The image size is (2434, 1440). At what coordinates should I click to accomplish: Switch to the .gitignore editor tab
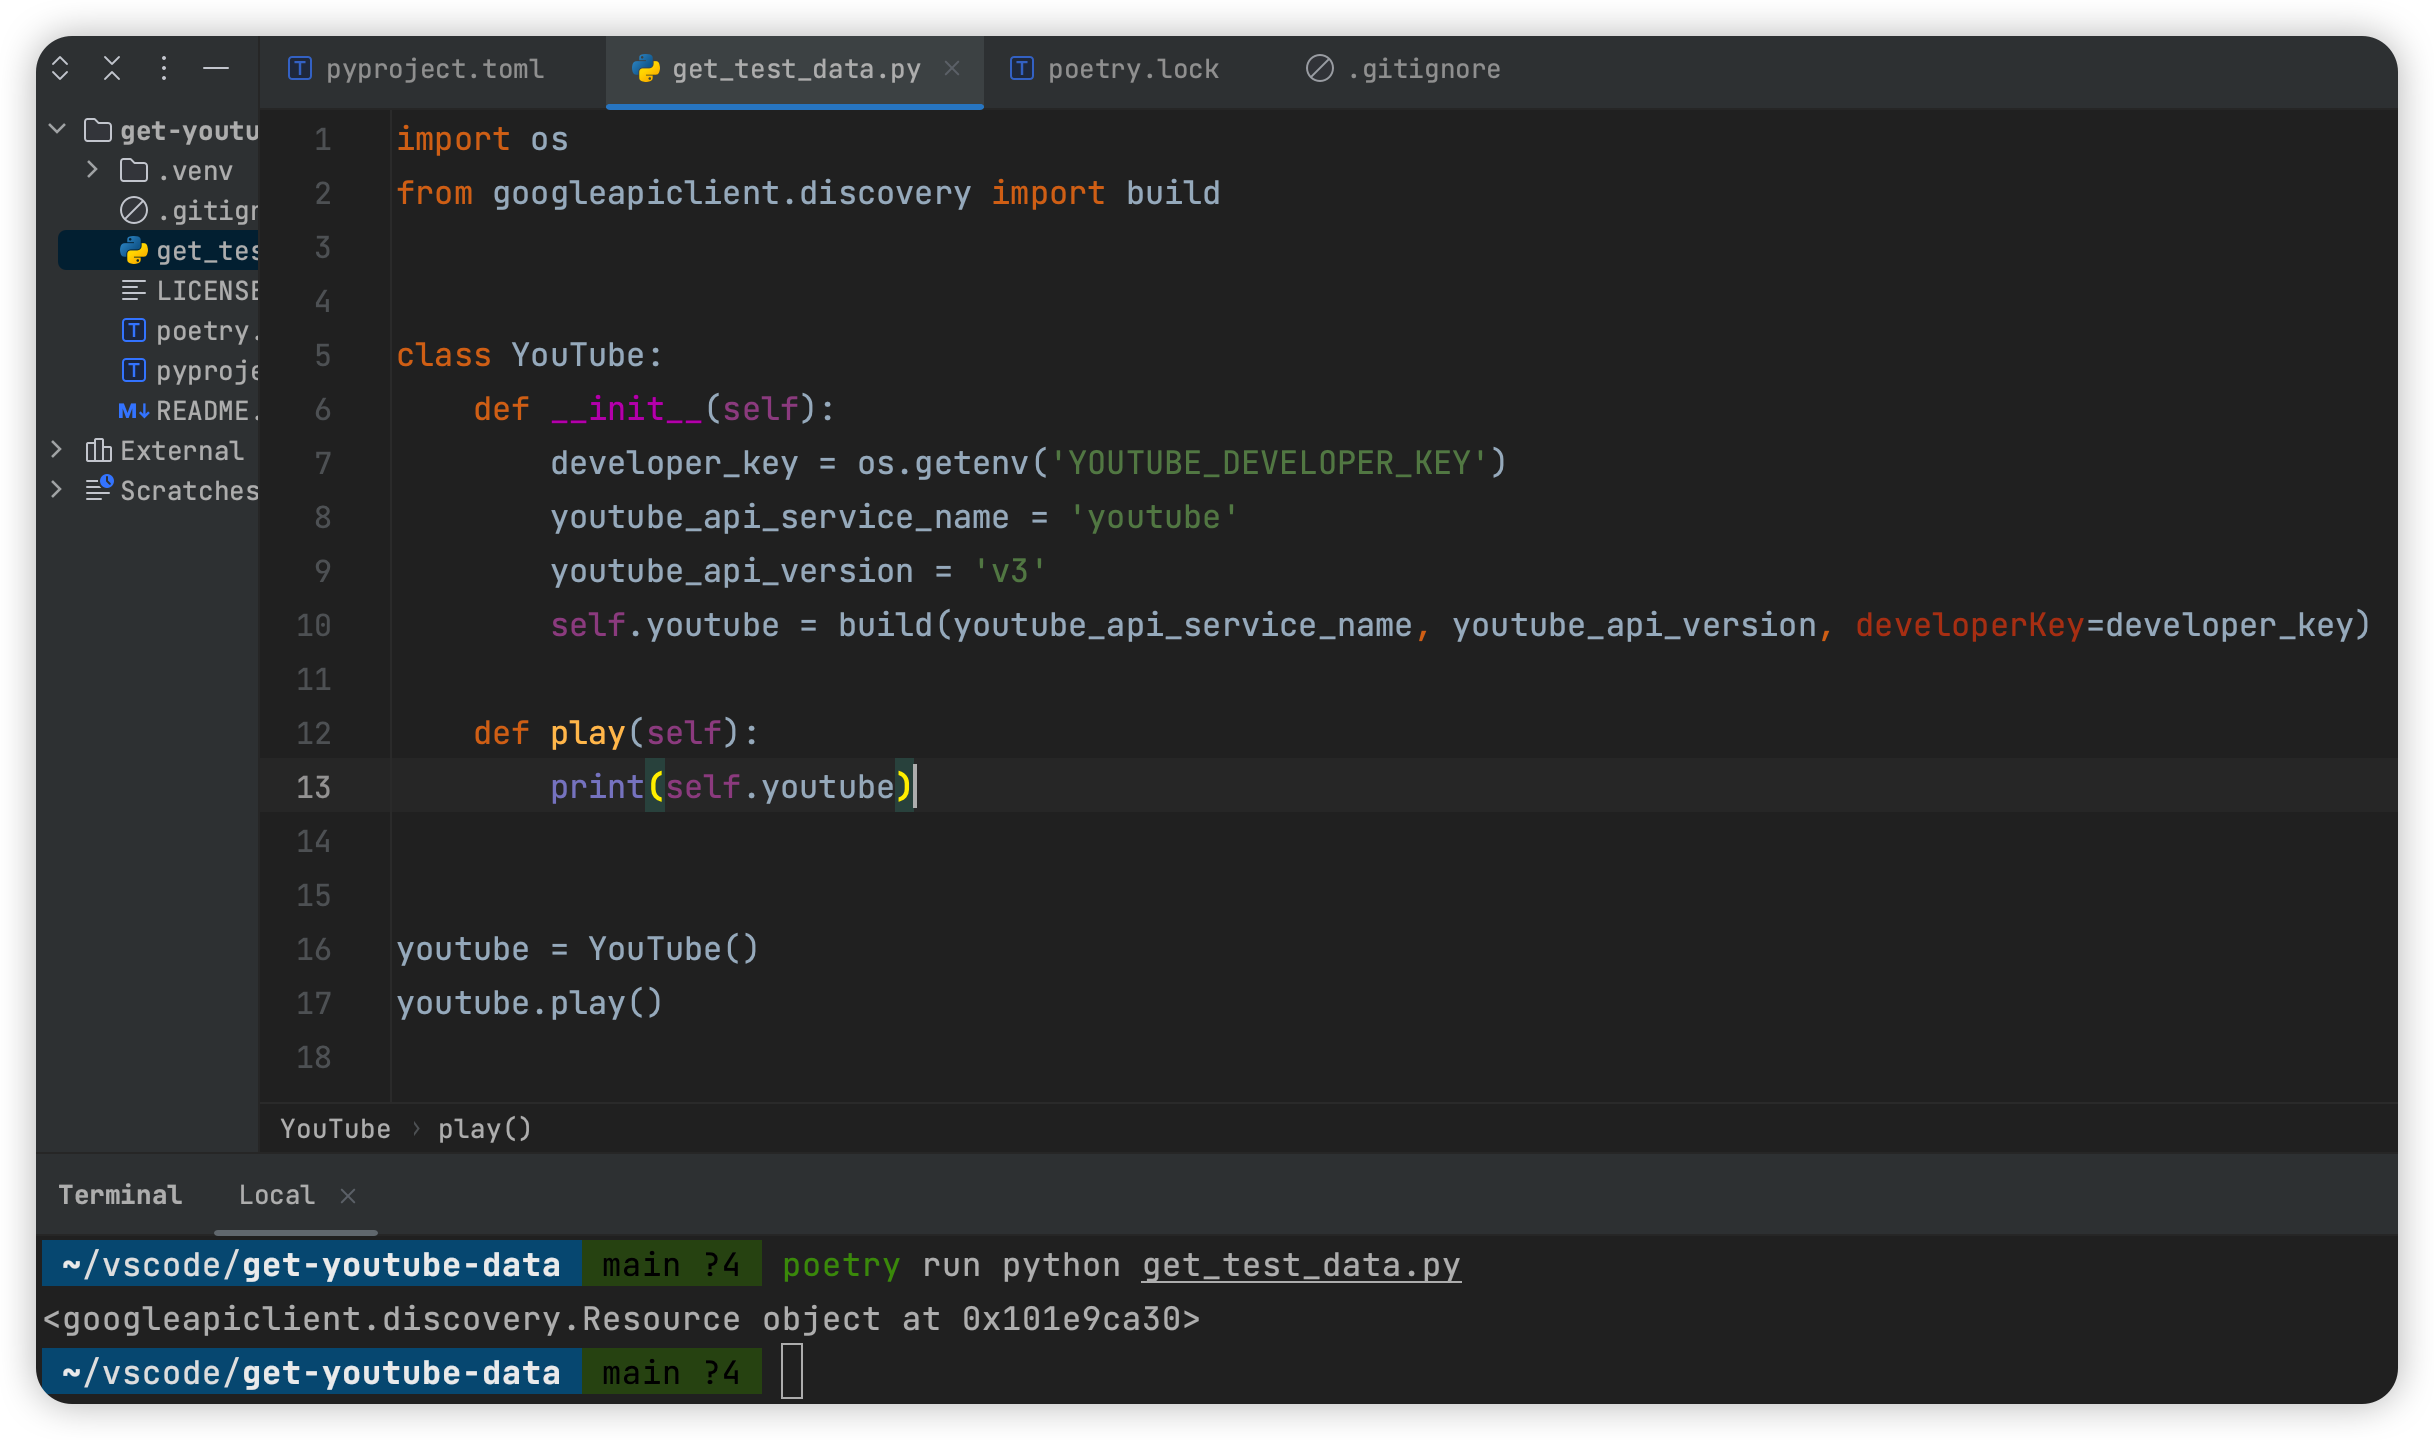pyautogui.click(x=1423, y=68)
